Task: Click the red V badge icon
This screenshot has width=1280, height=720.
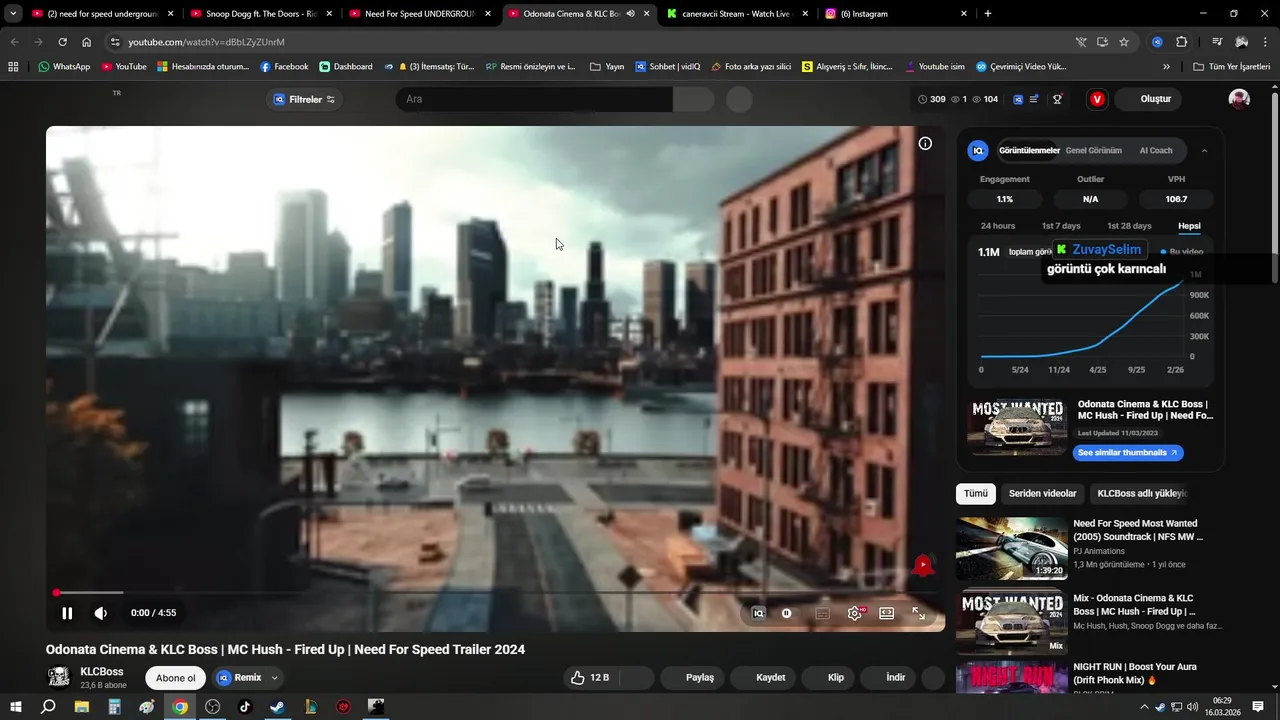Action: (x=1097, y=99)
